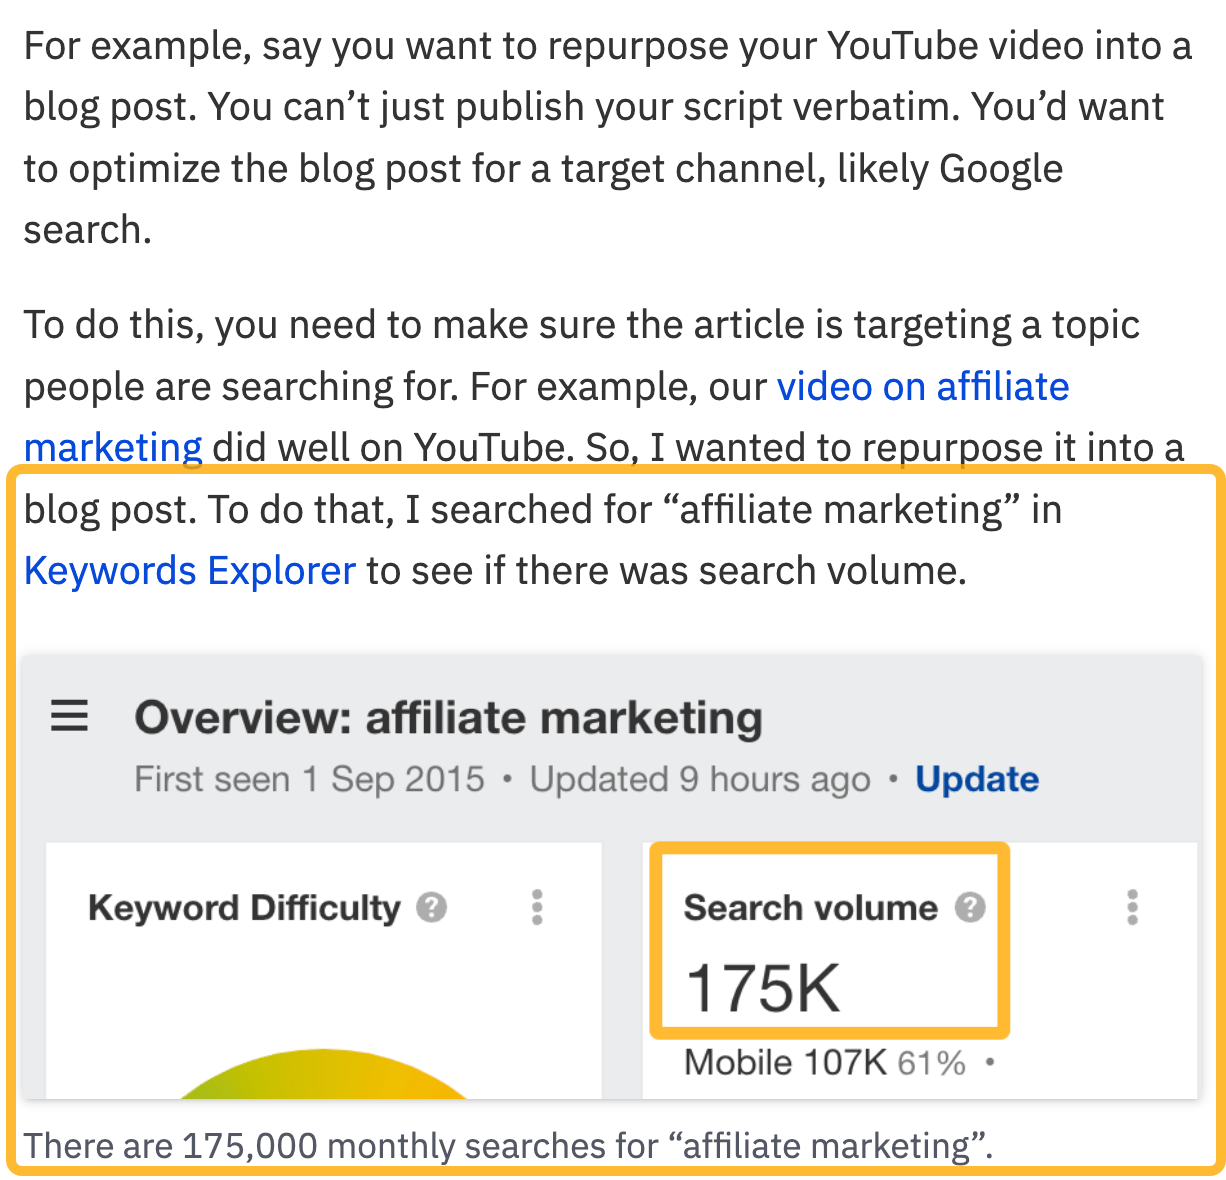Click the 175K search volume value
This screenshot has width=1226, height=1180.
pyautogui.click(x=763, y=988)
